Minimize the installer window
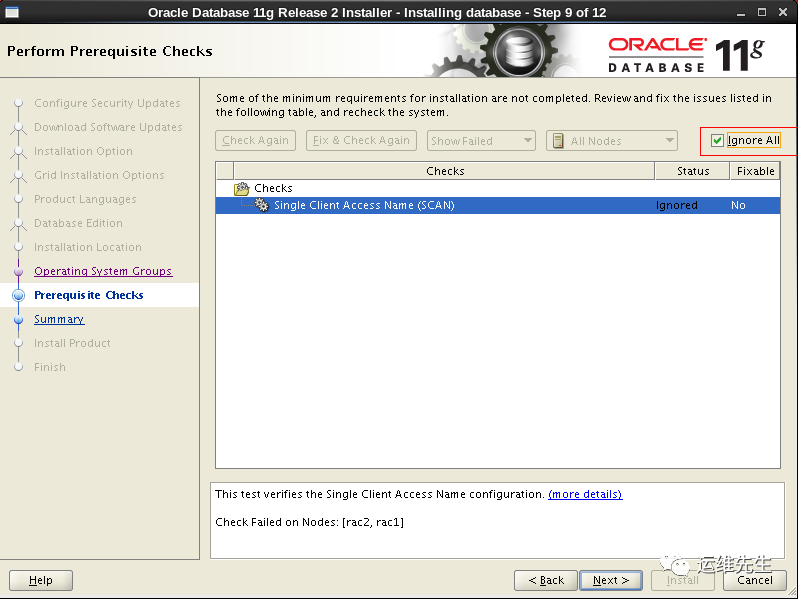This screenshot has height=599, width=798. [x=741, y=13]
